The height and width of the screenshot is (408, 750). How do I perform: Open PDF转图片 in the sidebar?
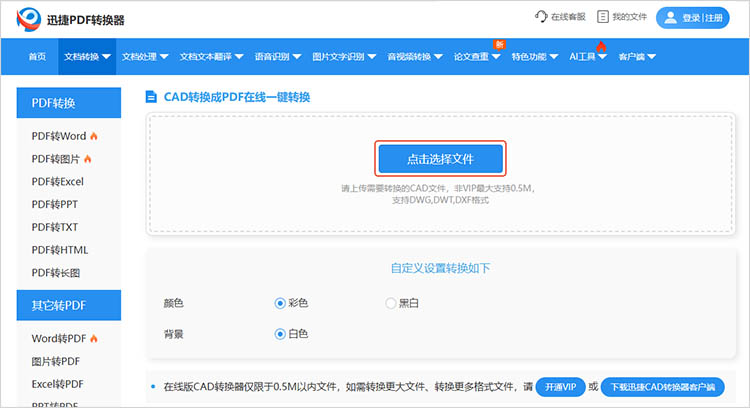[55, 159]
